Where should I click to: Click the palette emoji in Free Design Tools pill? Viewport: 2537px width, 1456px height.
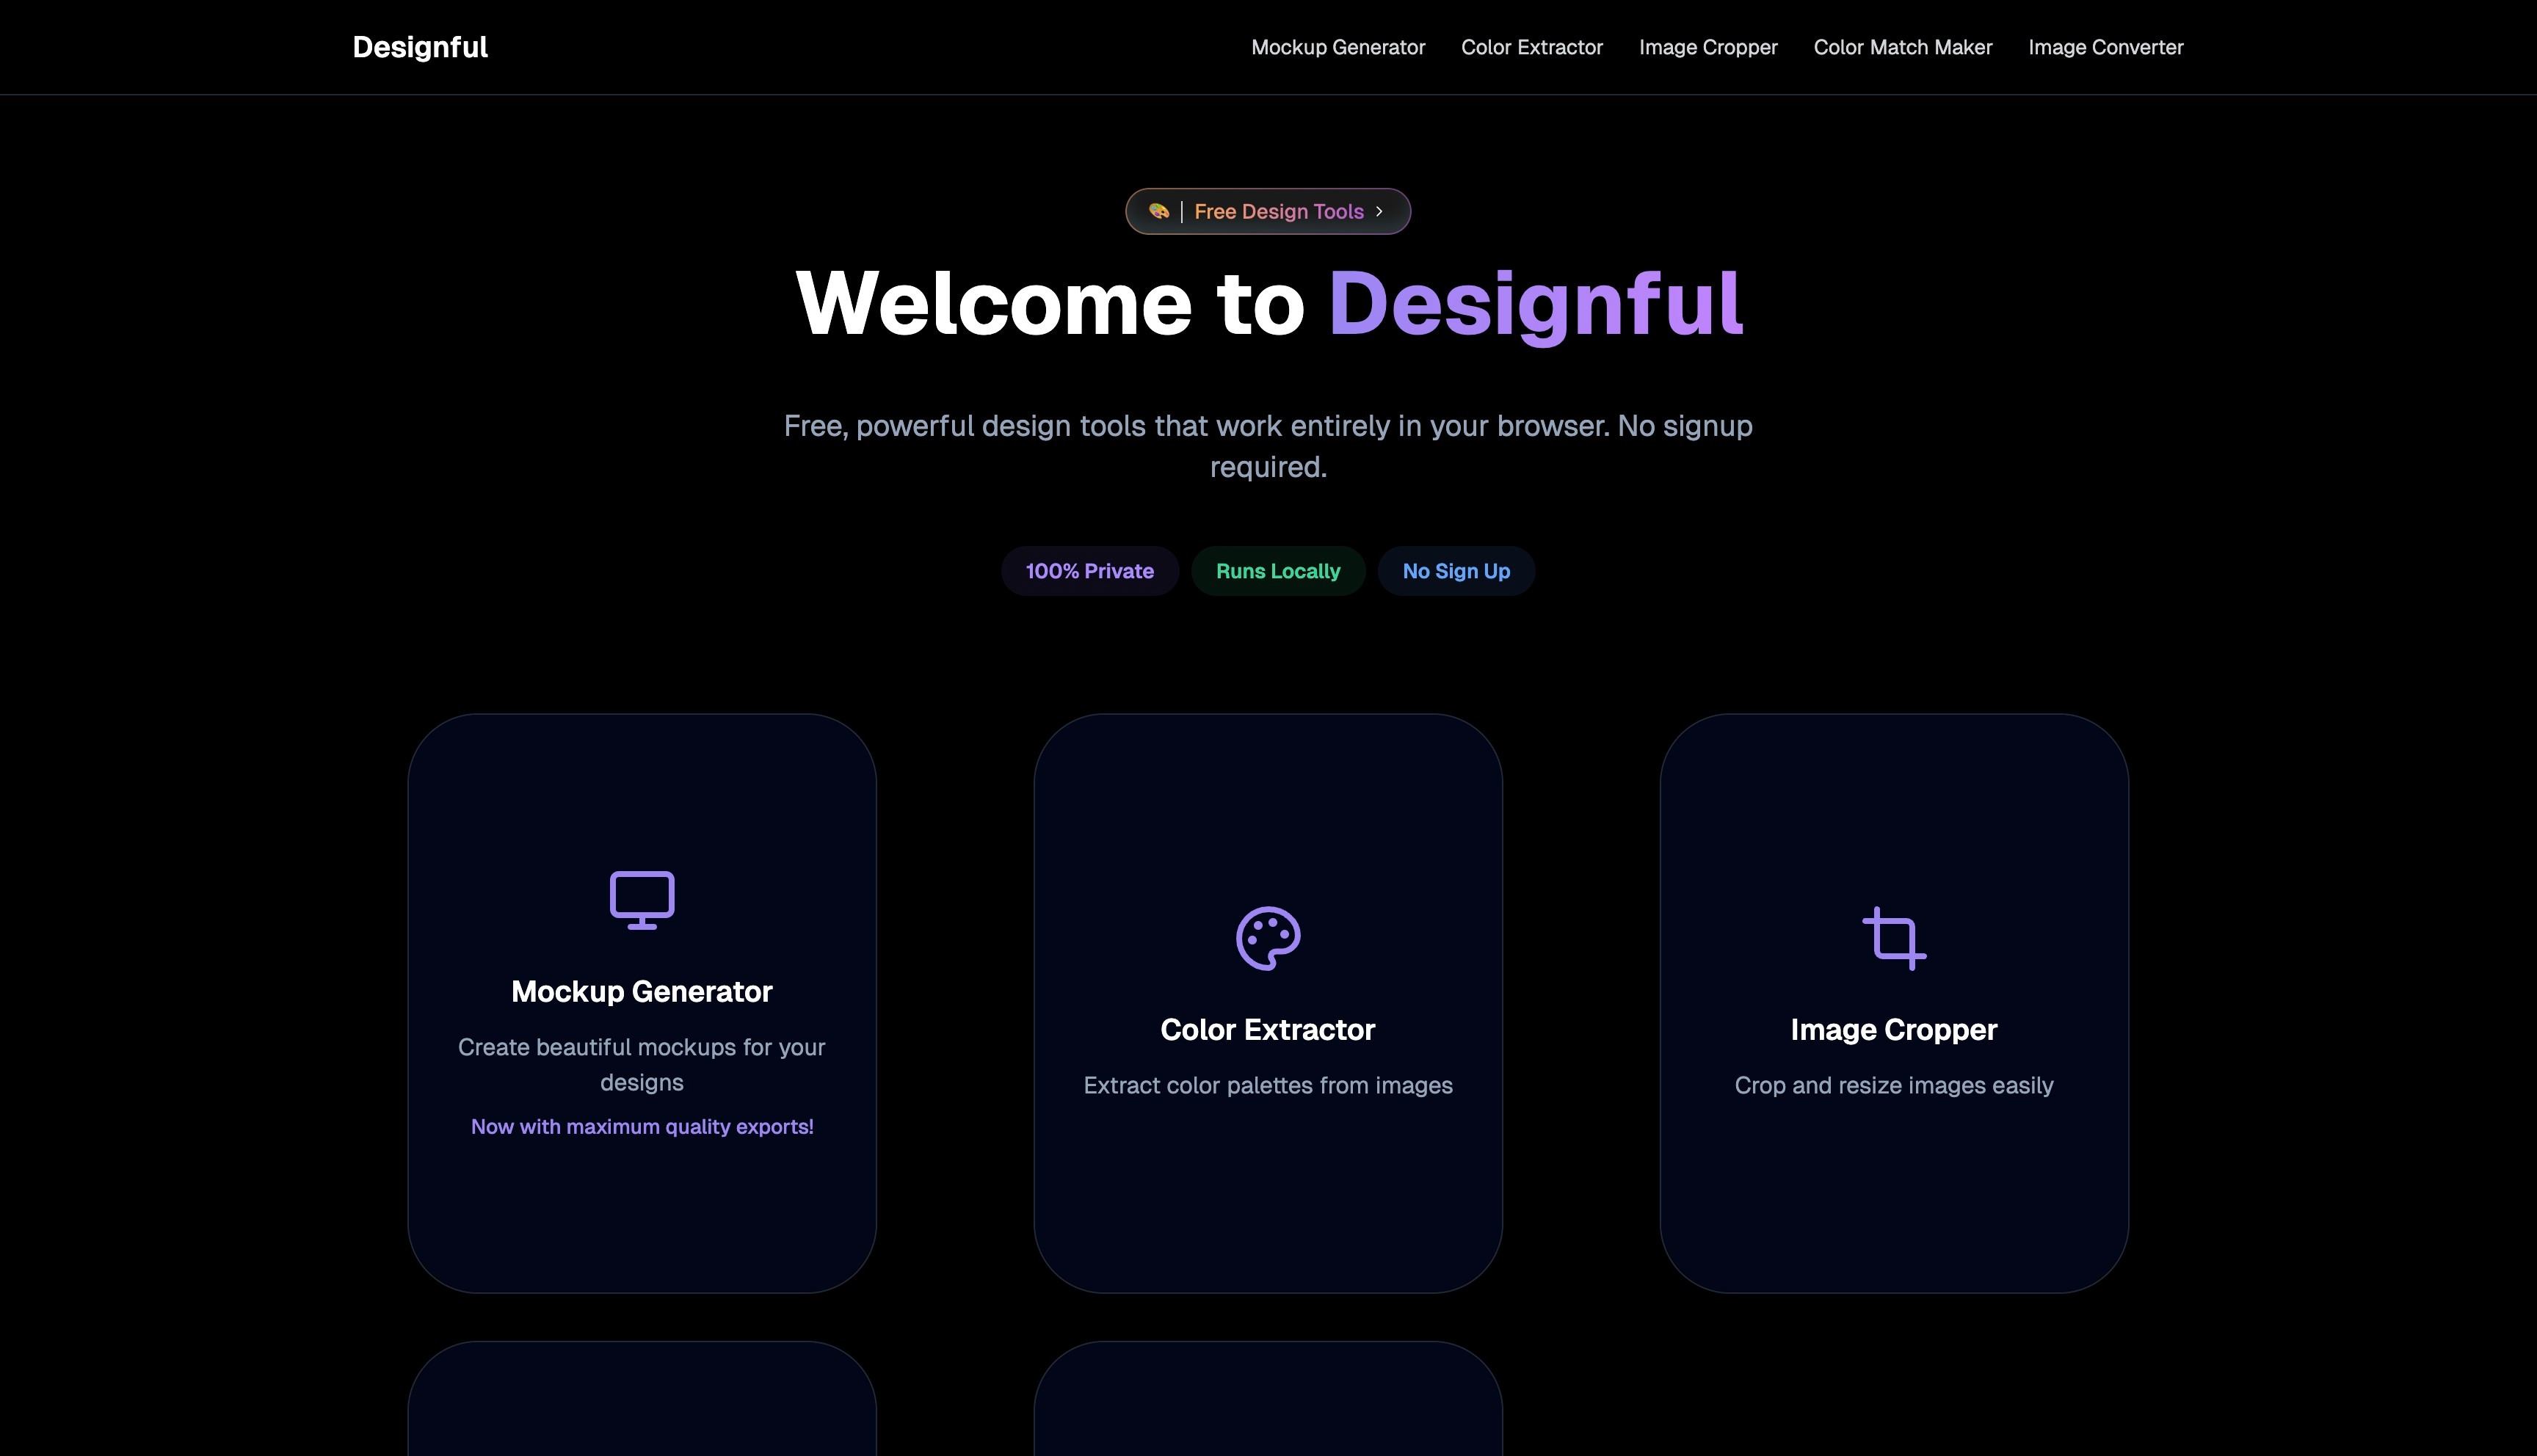1158,211
